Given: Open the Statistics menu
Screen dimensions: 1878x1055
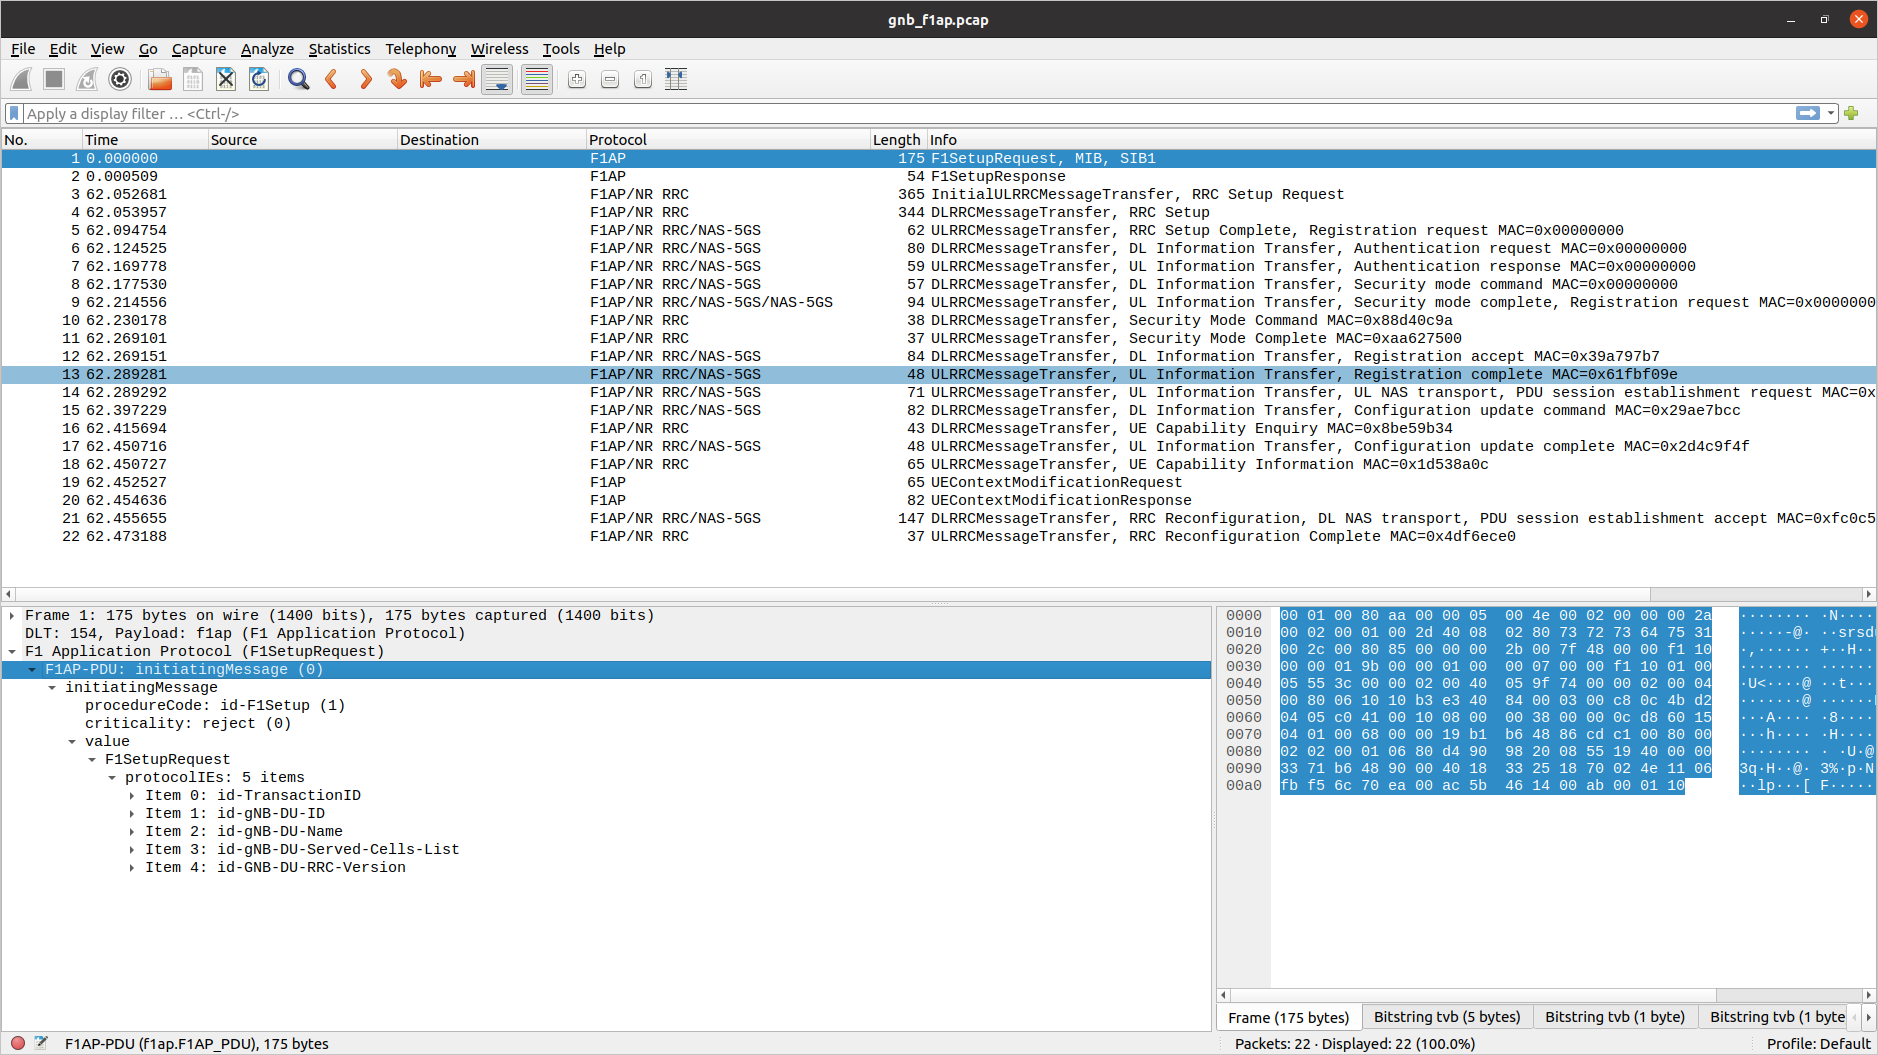Looking at the screenshot, I should pos(339,49).
